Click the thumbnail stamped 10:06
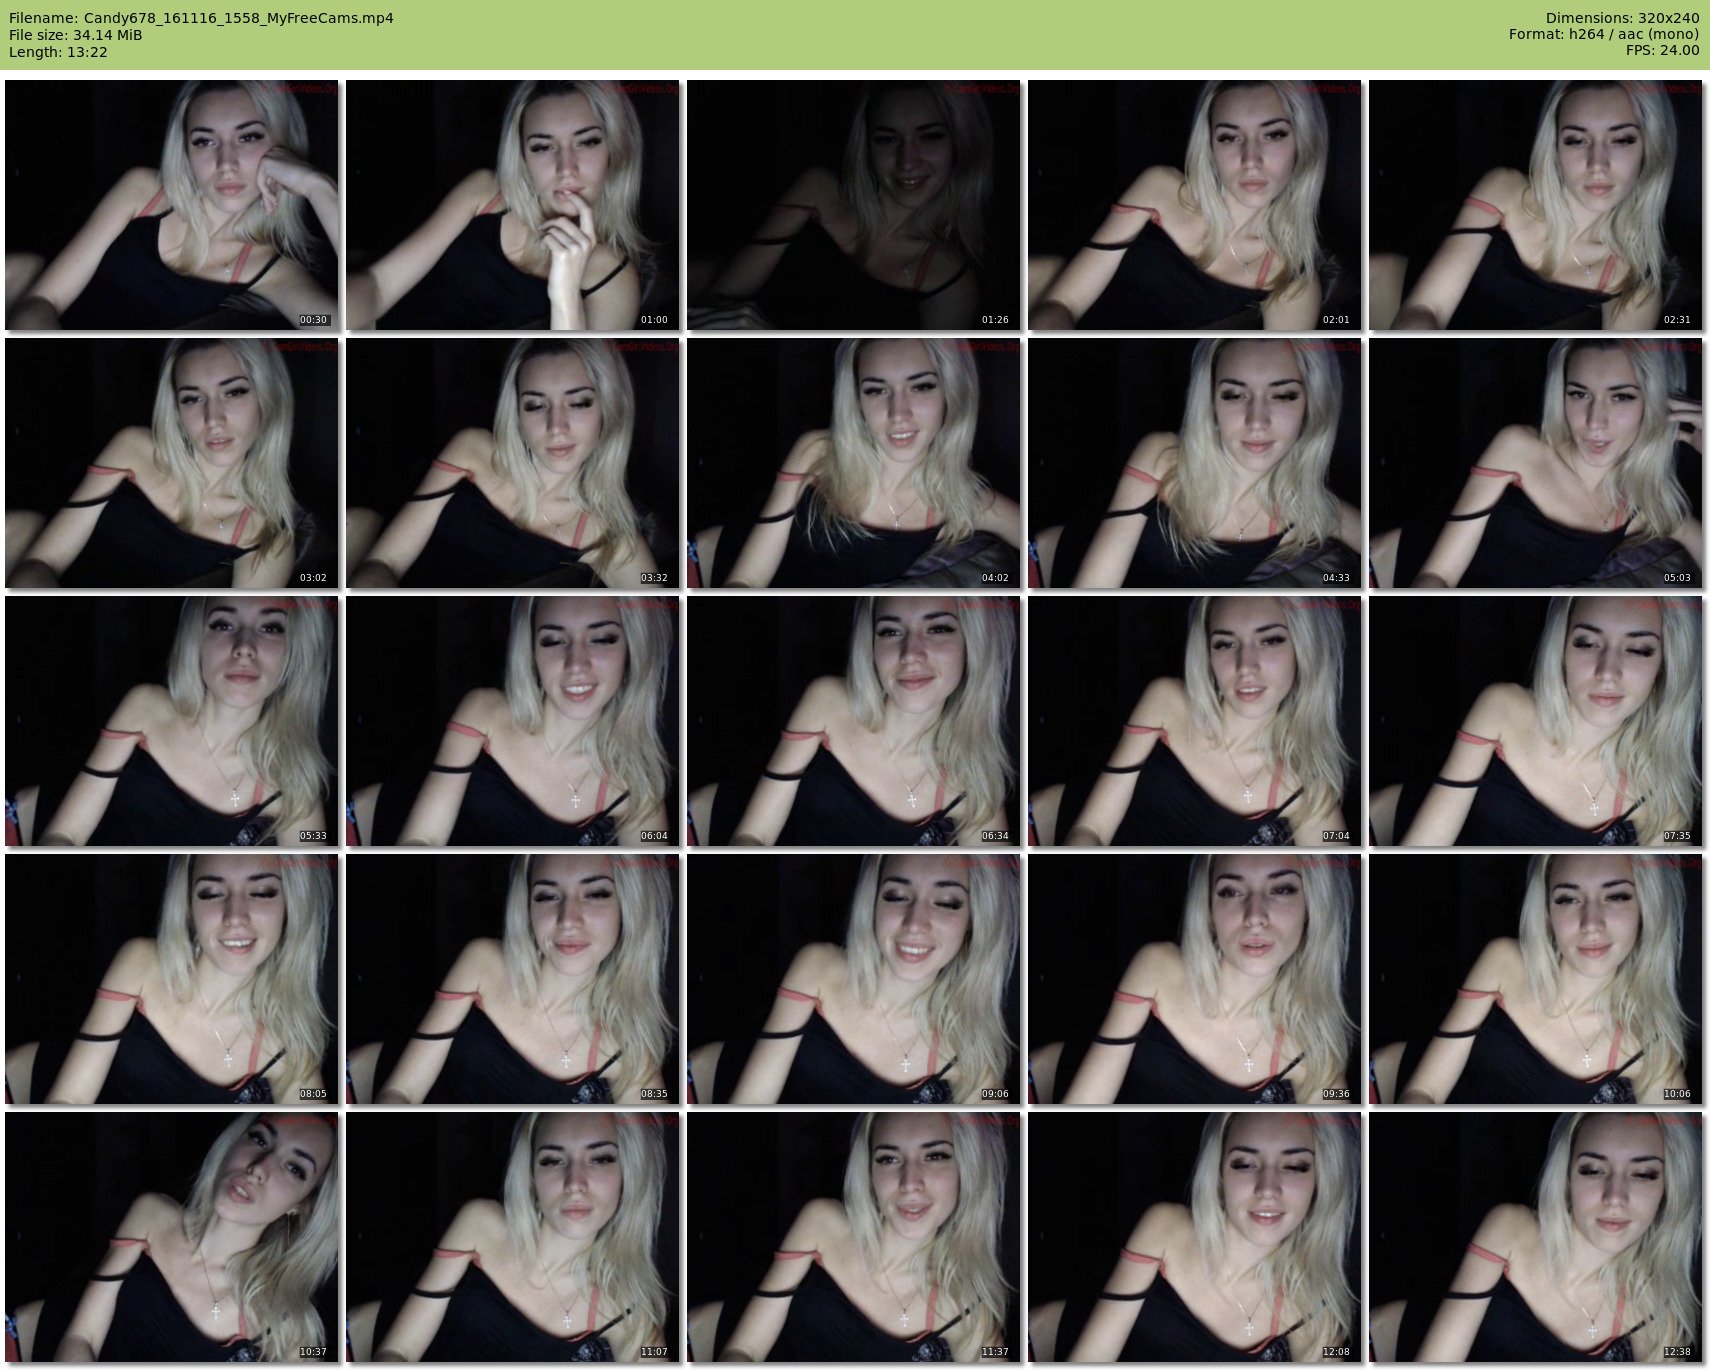 coord(1536,979)
